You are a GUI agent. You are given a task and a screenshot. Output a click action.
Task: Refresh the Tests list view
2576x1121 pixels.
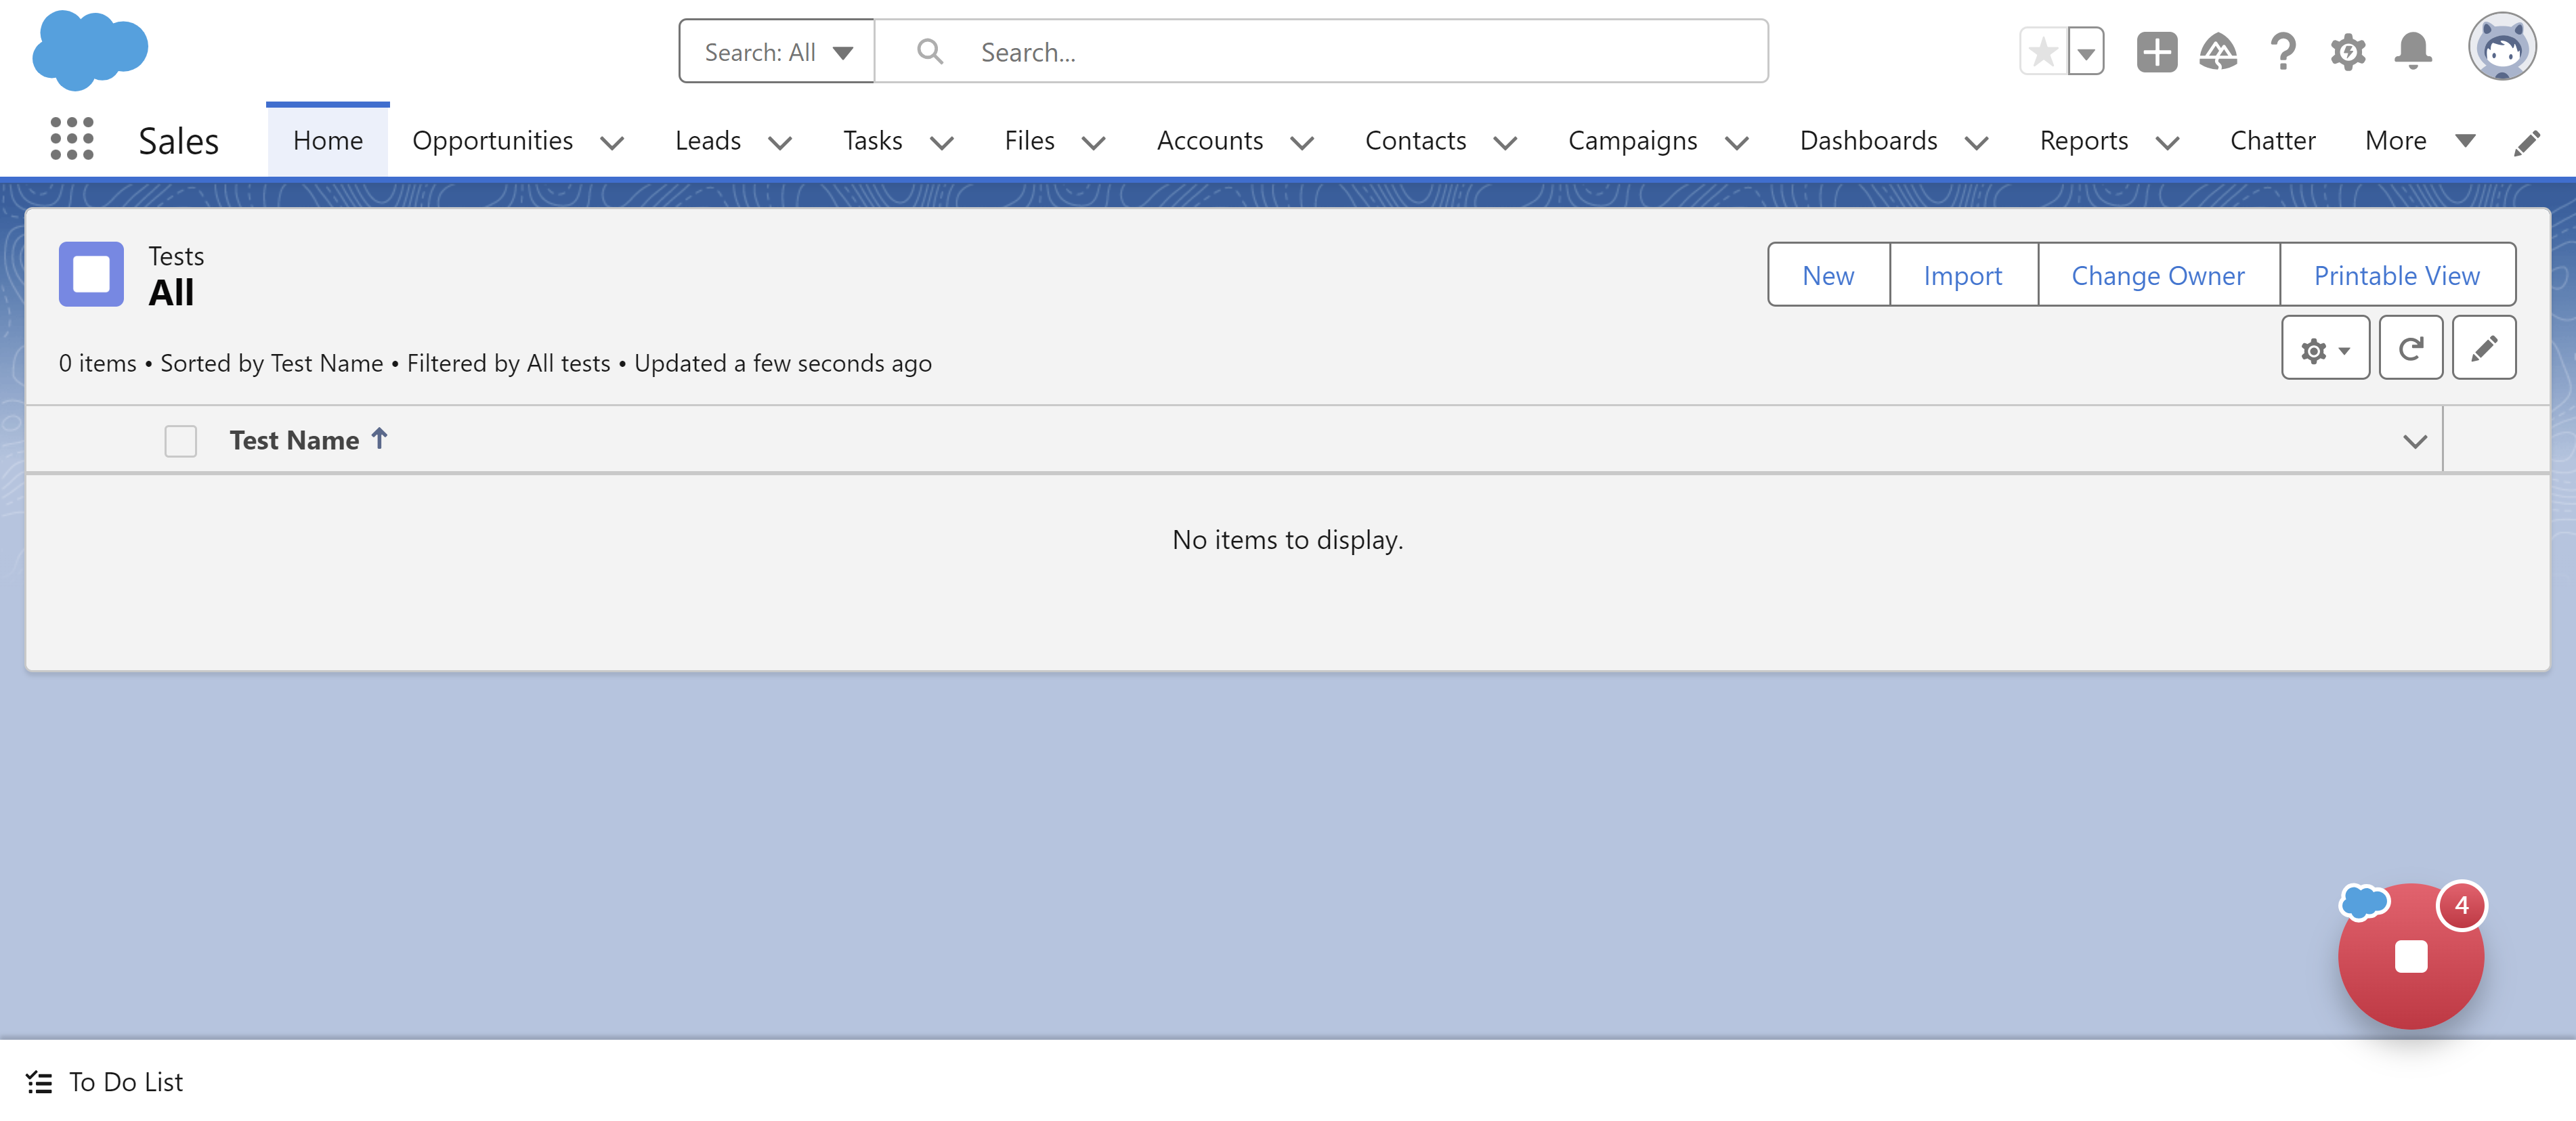(x=2410, y=348)
